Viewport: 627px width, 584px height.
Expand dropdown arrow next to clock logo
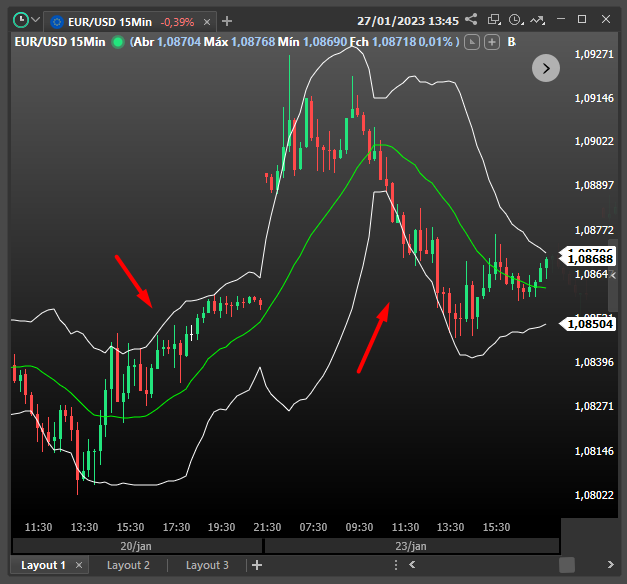(x=36, y=20)
